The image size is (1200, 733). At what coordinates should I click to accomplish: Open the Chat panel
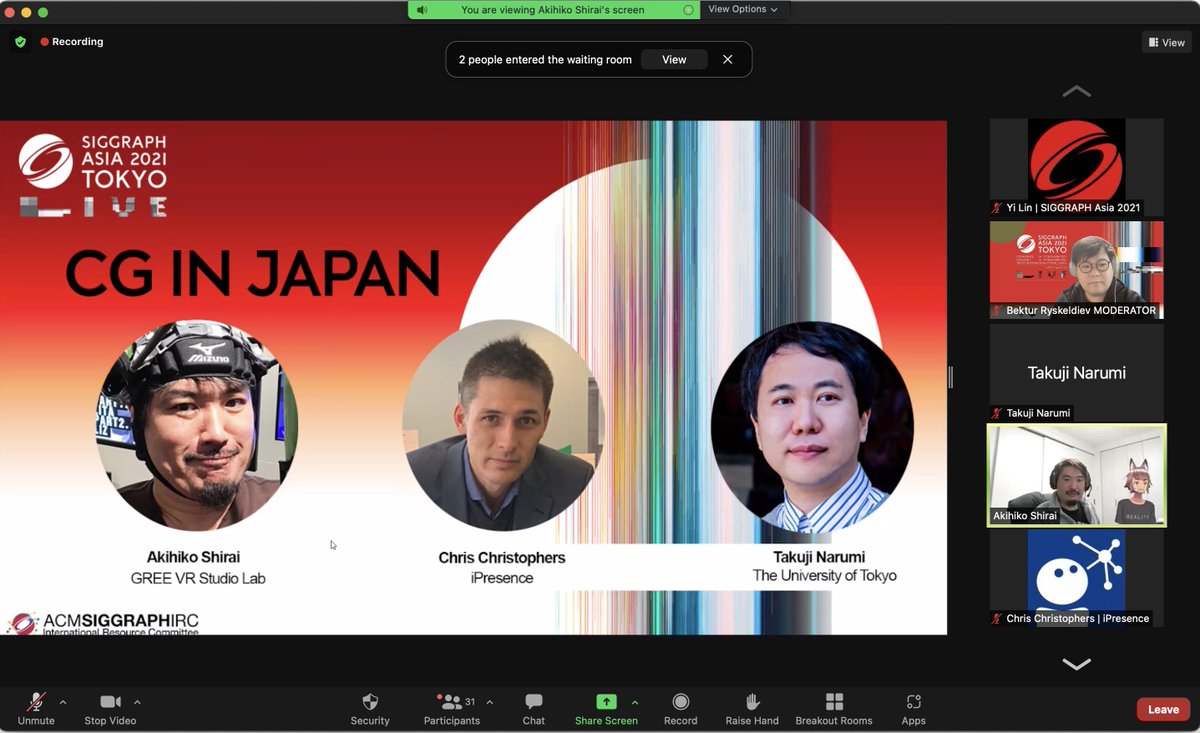click(534, 709)
